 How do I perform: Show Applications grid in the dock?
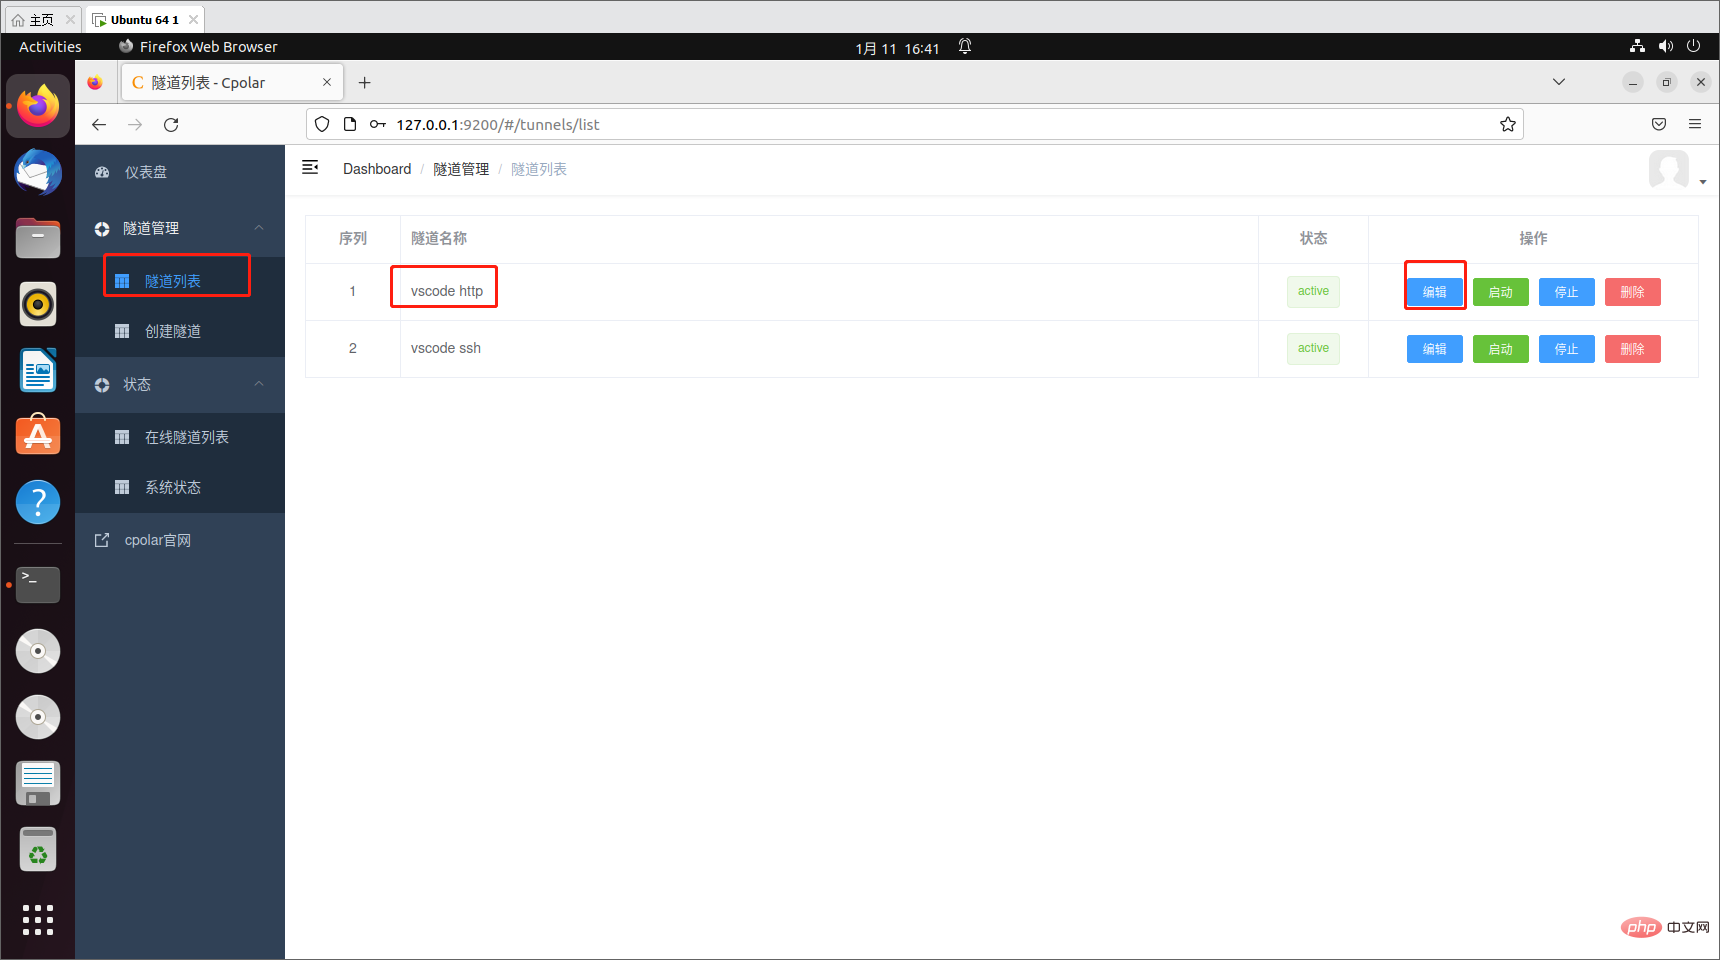coord(38,920)
